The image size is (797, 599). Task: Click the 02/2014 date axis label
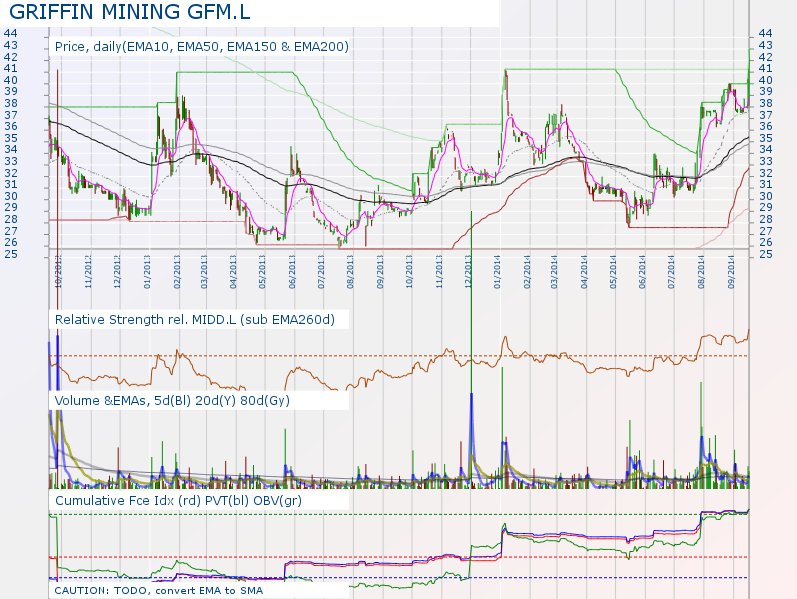527,272
